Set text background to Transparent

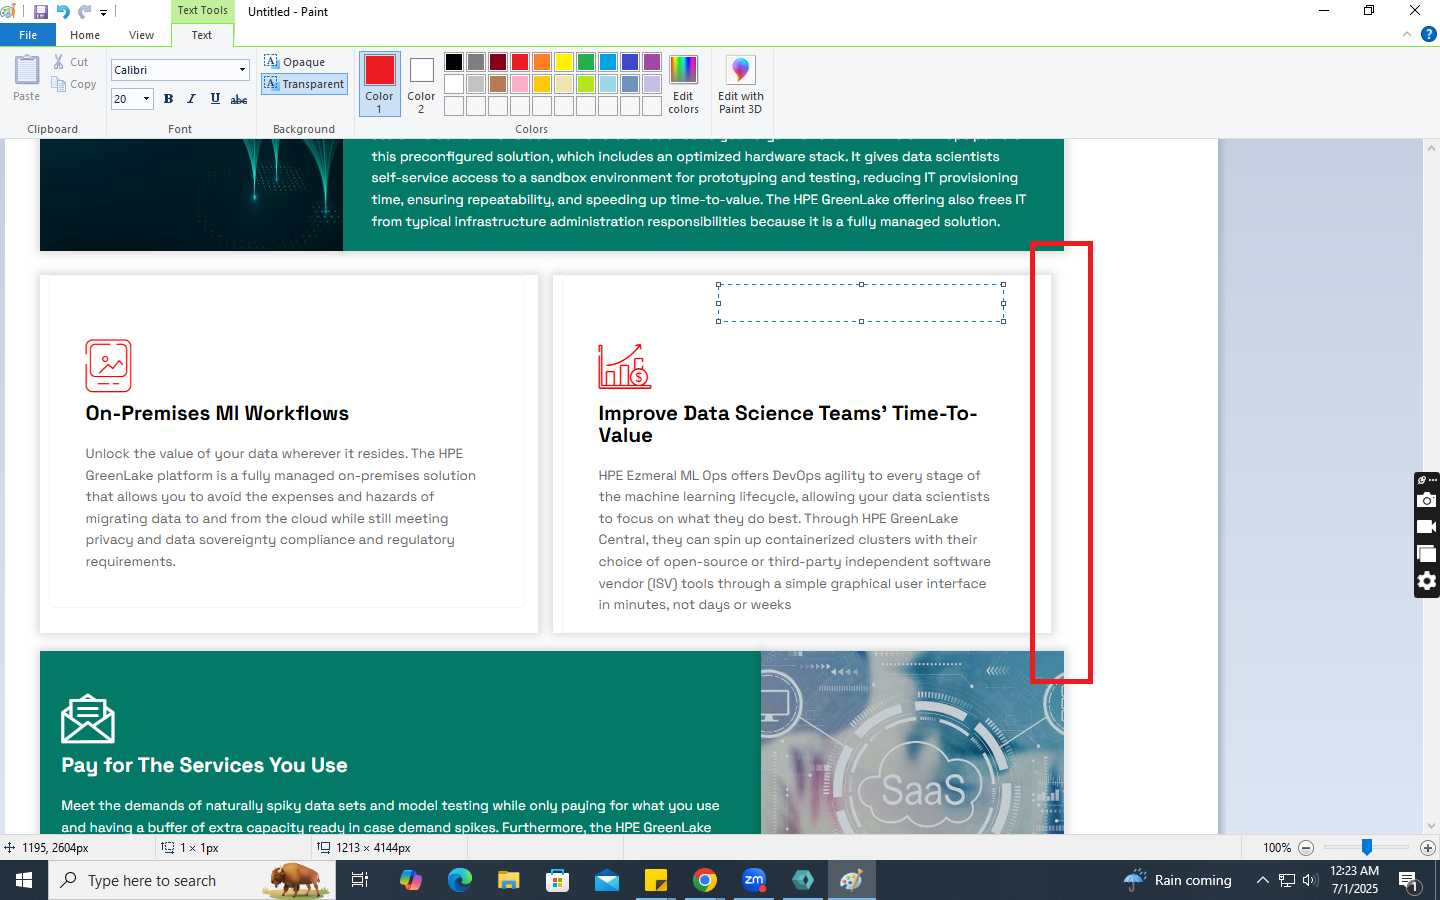(x=305, y=84)
